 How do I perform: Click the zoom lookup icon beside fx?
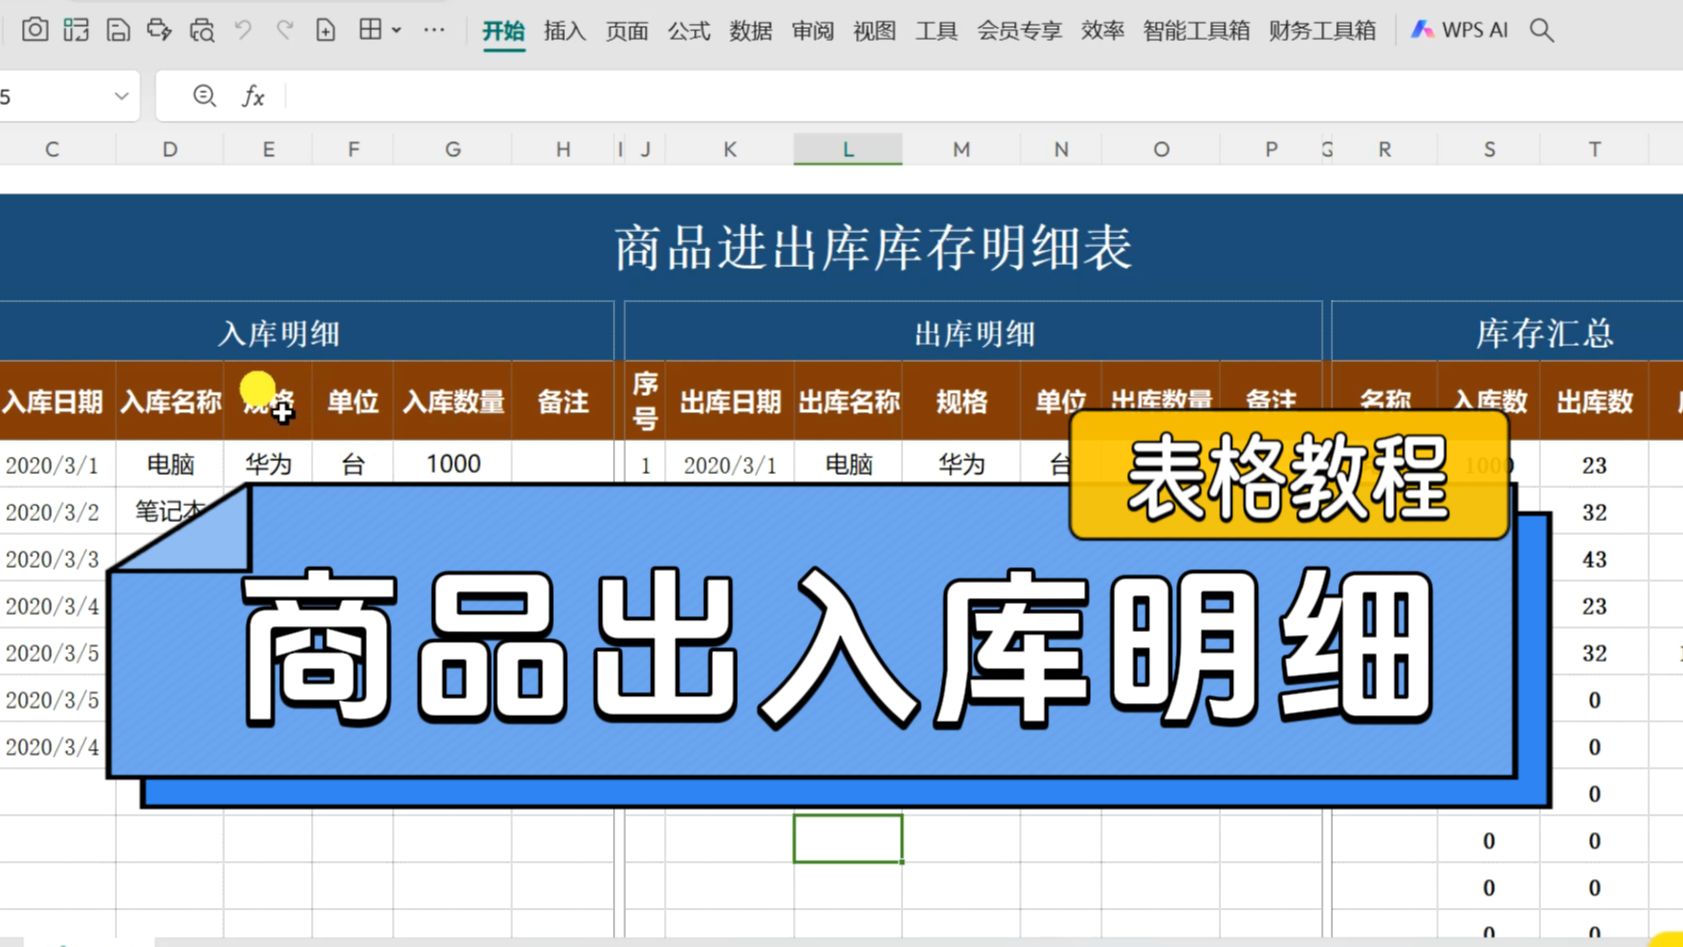pyautogui.click(x=204, y=96)
